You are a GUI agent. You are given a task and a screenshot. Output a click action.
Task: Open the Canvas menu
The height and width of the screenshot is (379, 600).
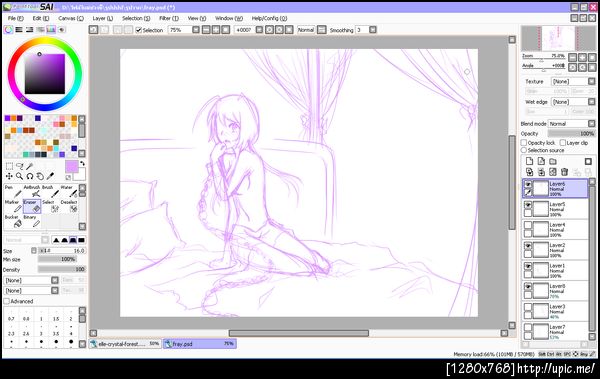point(71,18)
